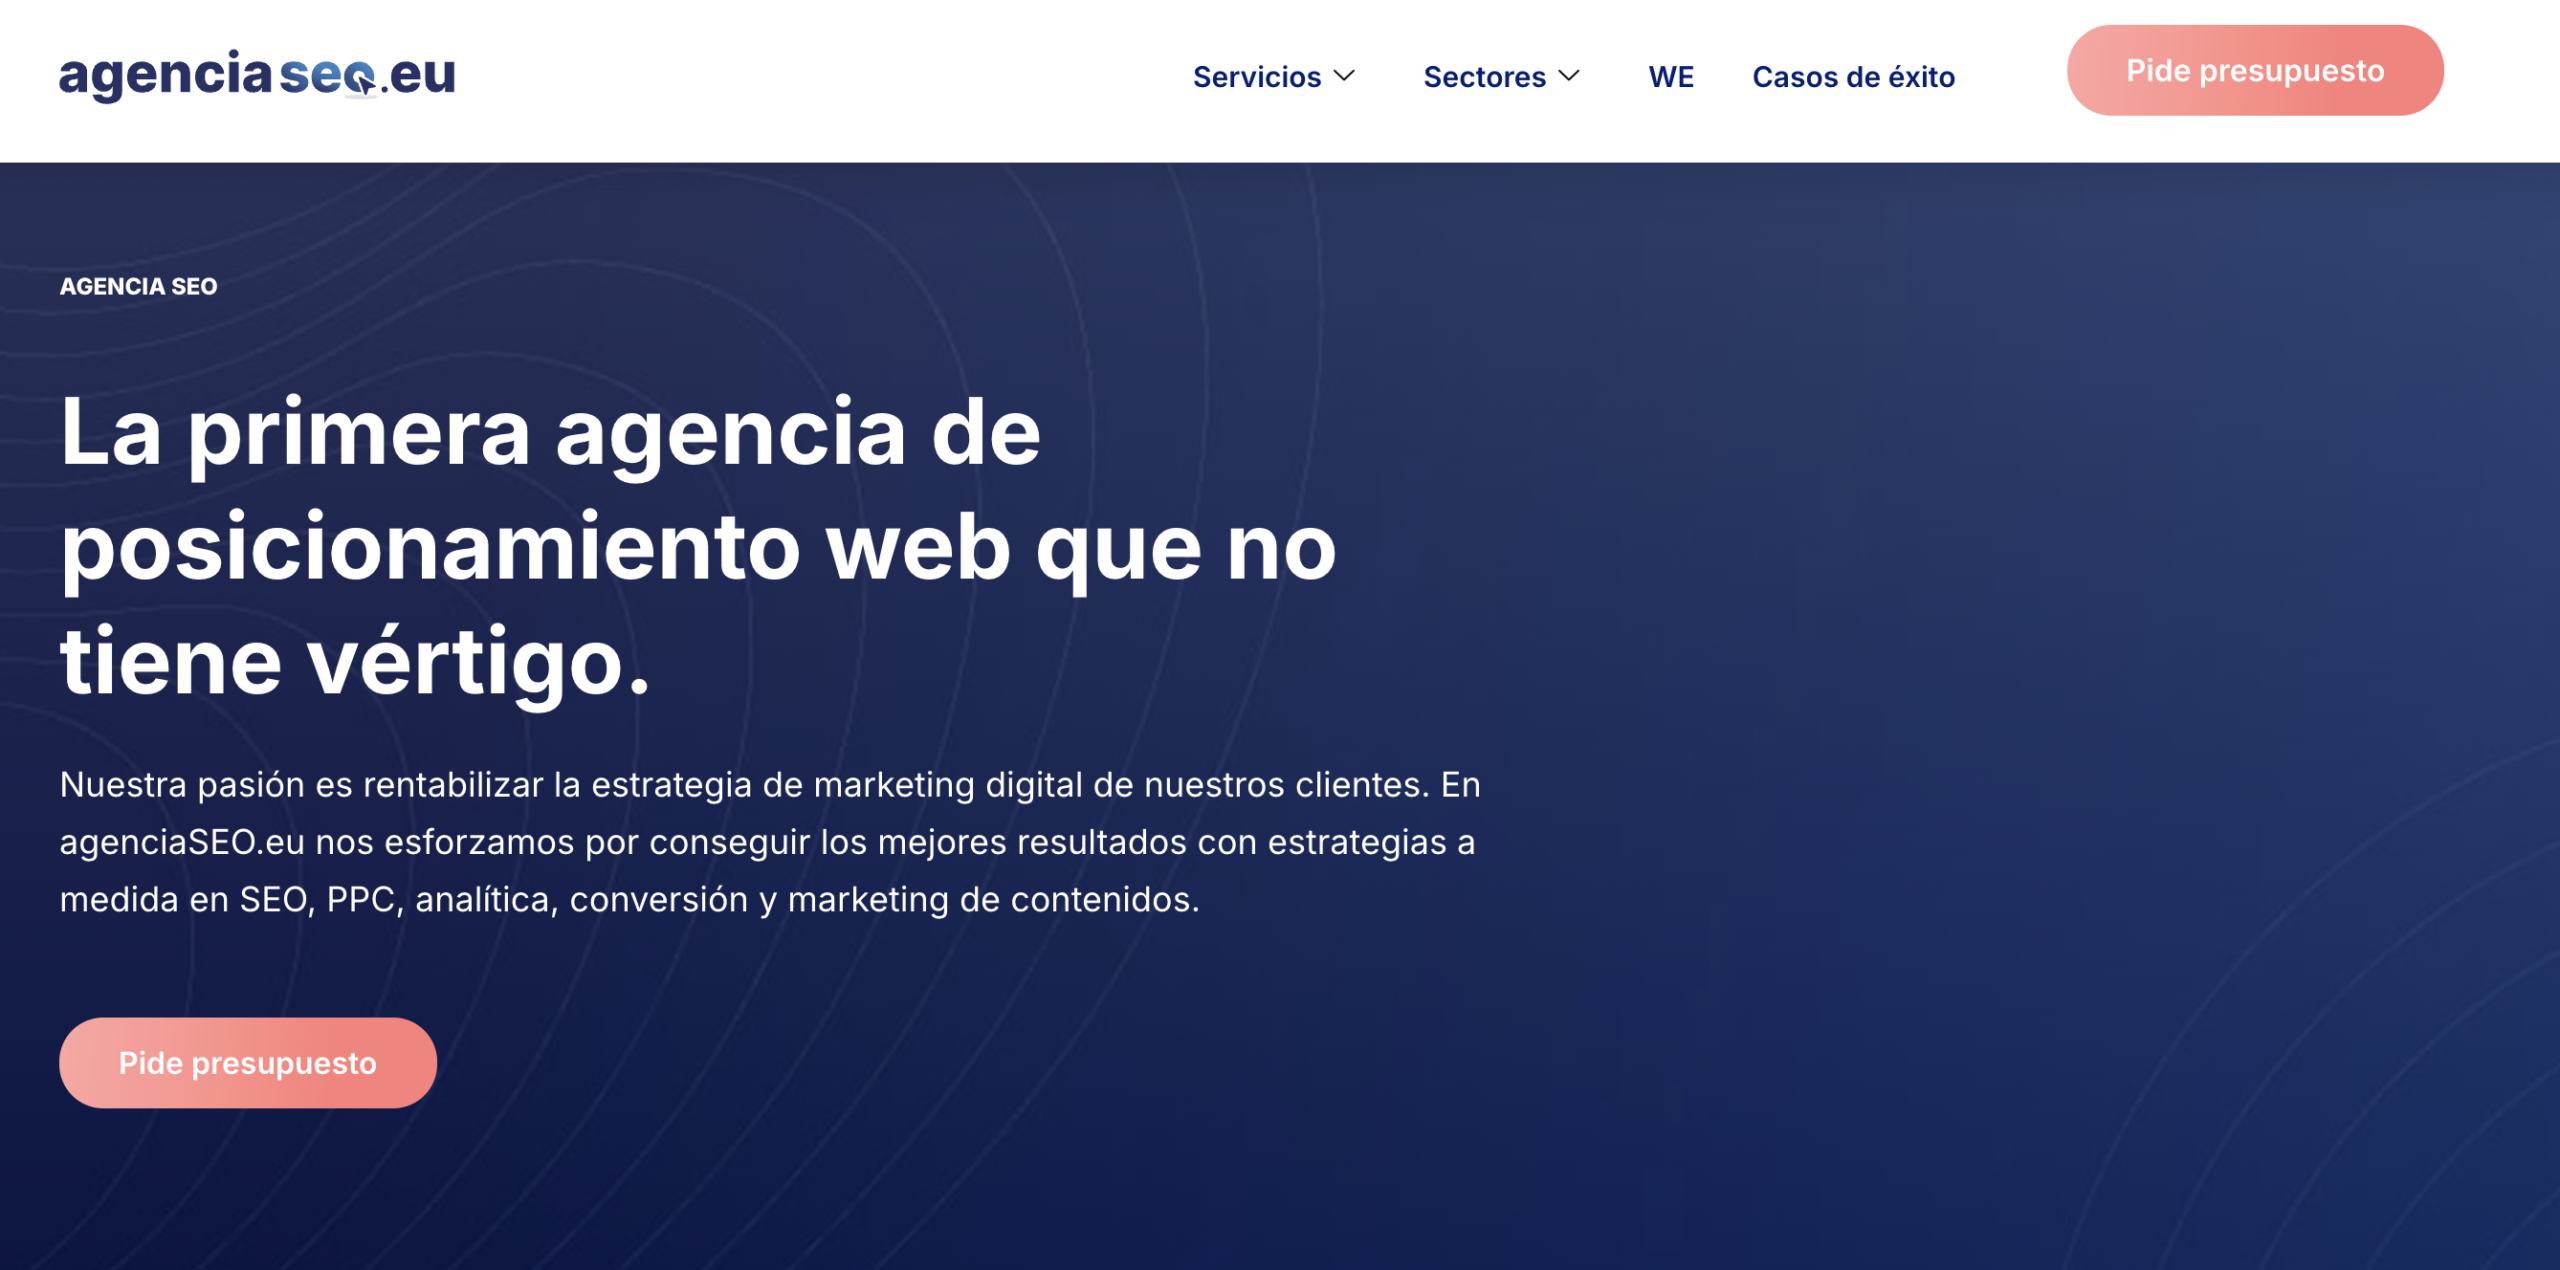Click hero Pide presupuesto button below paragraph
The width and height of the screenshot is (2560, 1270).
(248, 1062)
